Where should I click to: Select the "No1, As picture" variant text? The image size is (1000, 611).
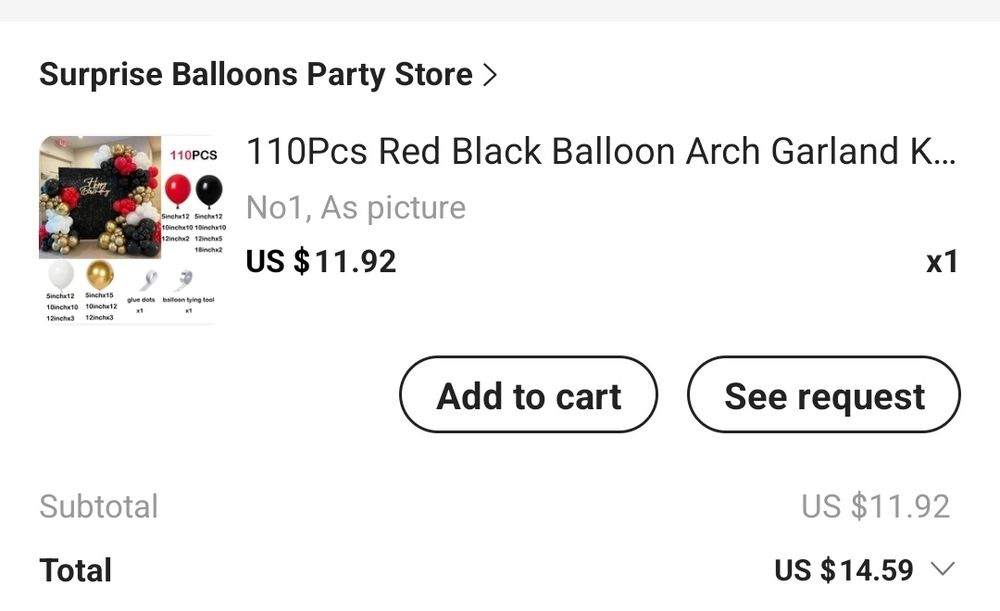355,208
